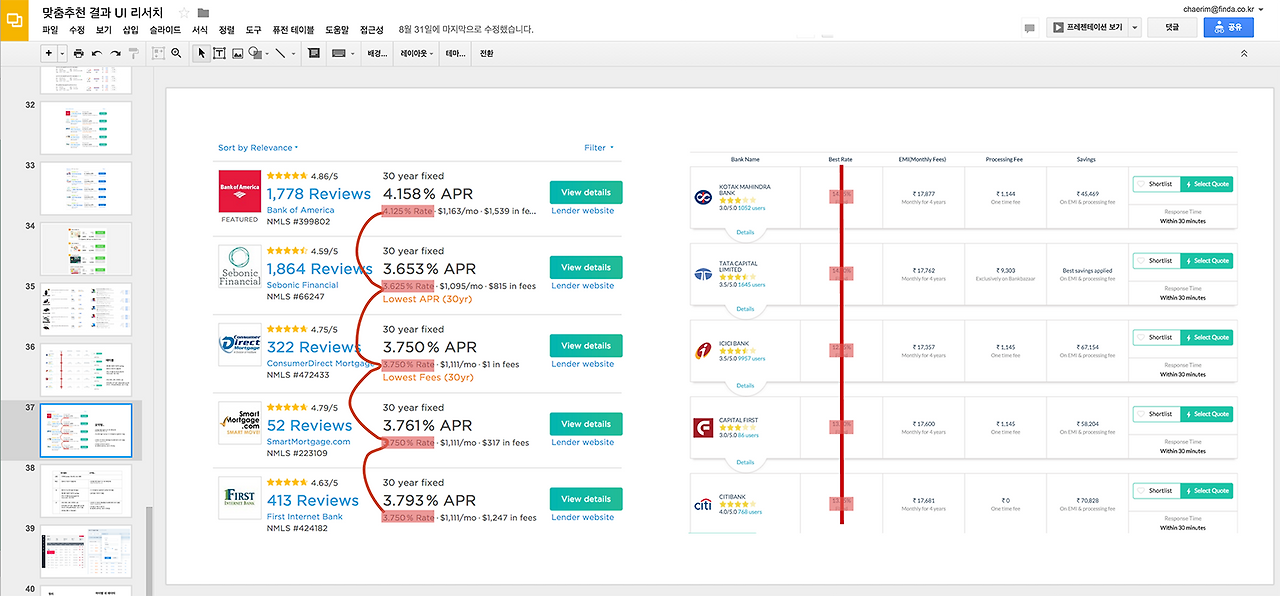Screen dimensions: 1280x596
Task: Click the 'First Internet Bank' name text
Action: click(304, 517)
